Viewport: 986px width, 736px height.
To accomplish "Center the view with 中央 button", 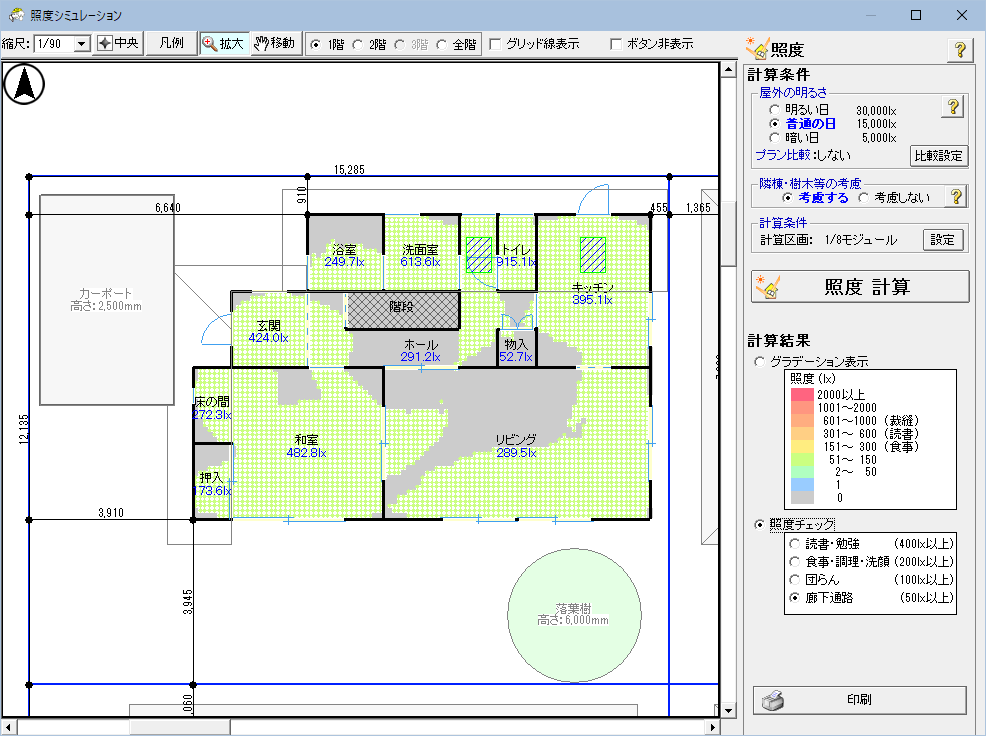I will click(x=118, y=43).
